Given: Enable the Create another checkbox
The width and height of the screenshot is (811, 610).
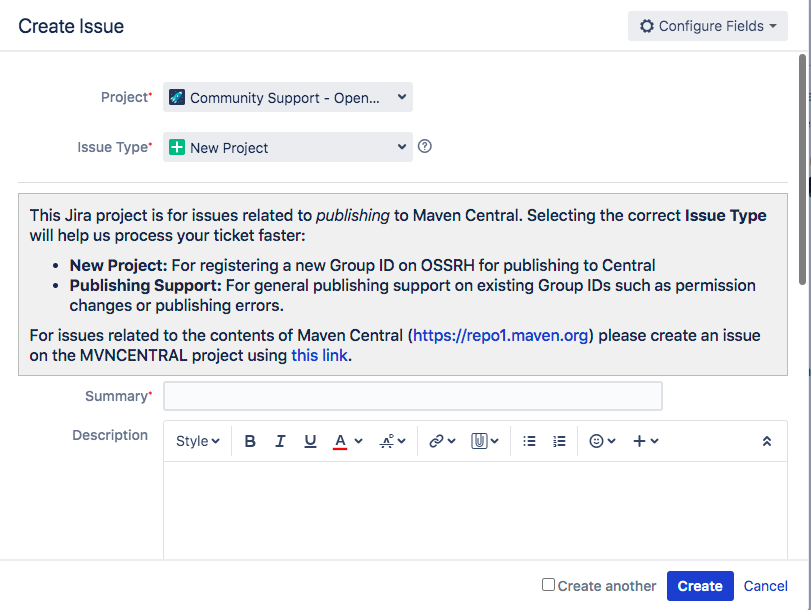Looking at the screenshot, I should pos(548,585).
